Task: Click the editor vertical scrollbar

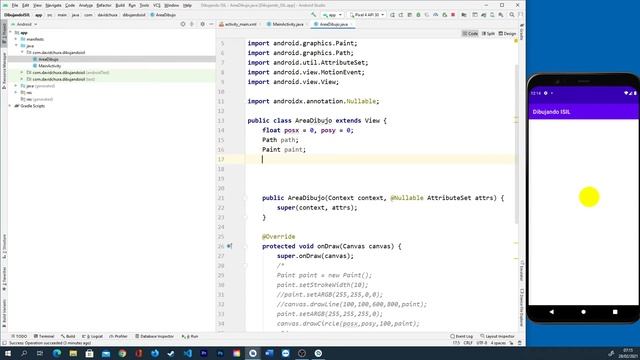Action: coord(516,143)
